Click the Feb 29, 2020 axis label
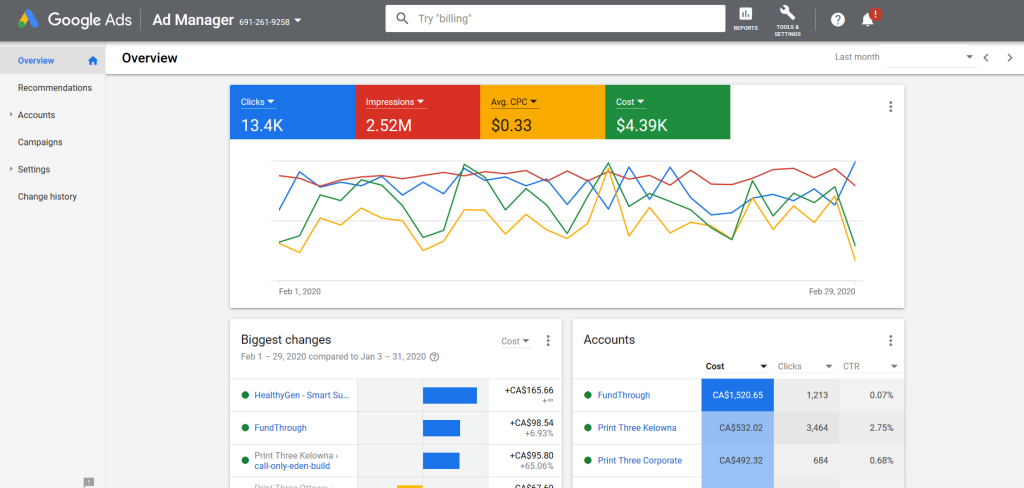 pyautogui.click(x=832, y=291)
